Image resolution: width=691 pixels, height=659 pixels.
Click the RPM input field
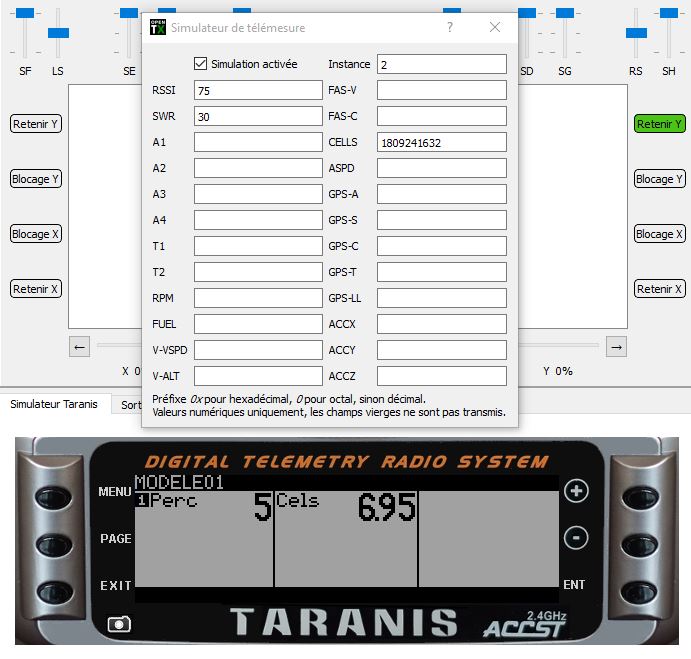point(258,298)
